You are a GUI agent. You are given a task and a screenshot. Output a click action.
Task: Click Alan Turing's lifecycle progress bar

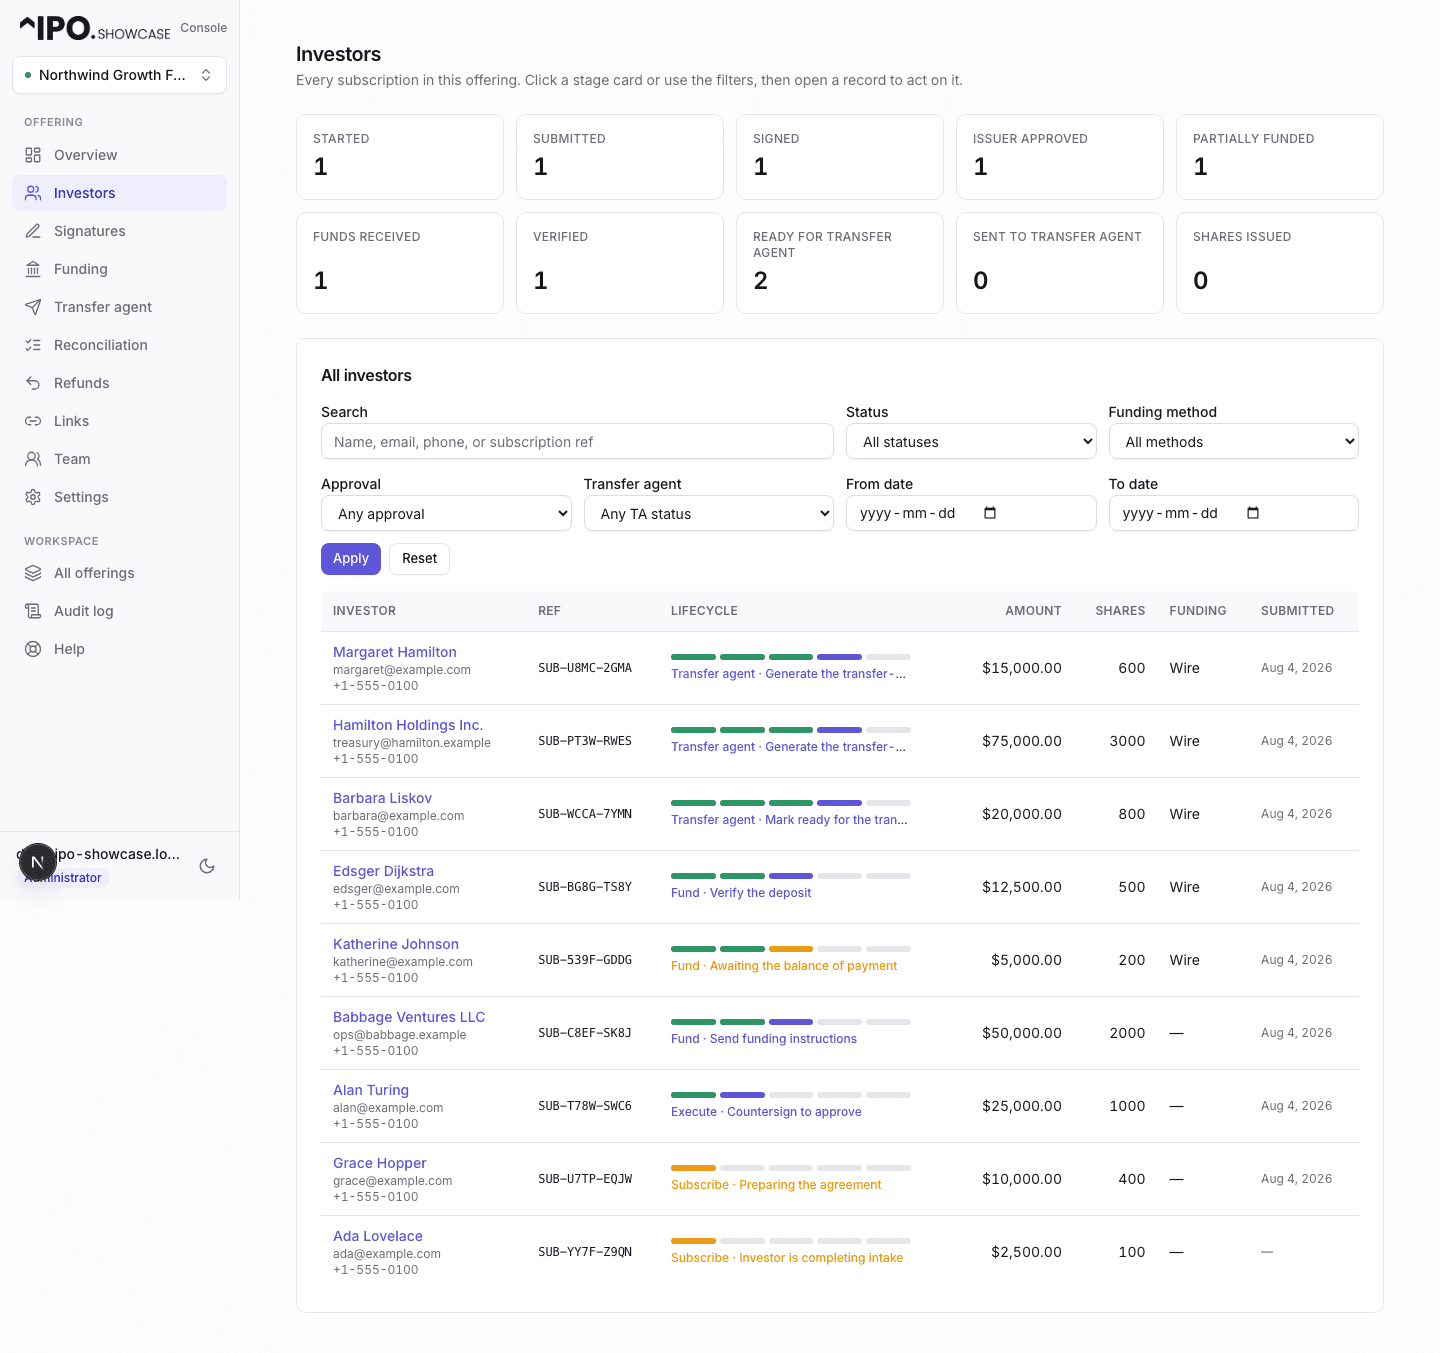[x=791, y=1095]
